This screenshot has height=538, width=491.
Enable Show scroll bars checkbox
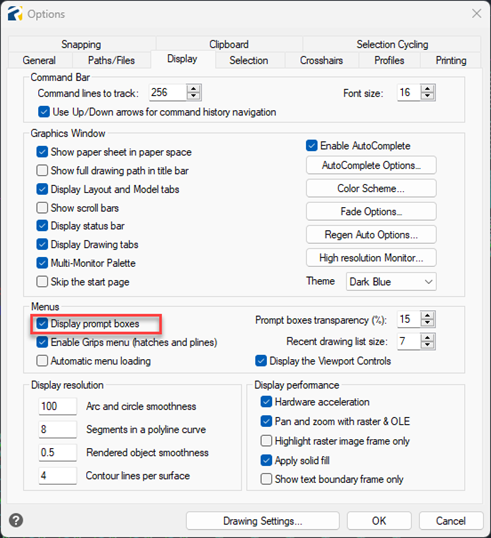[42, 208]
